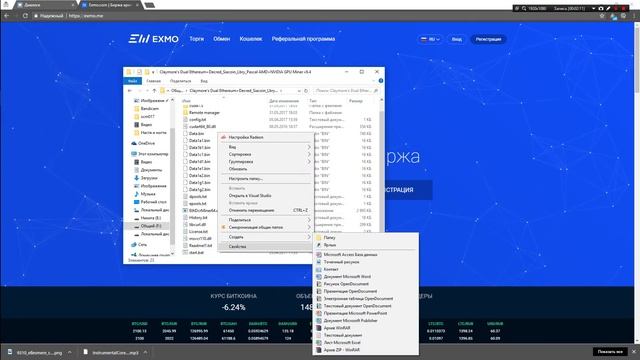Viewport: 640px width, 360px height.
Task: Click the Explorer up-arrow navigation icon
Action: tap(154, 91)
